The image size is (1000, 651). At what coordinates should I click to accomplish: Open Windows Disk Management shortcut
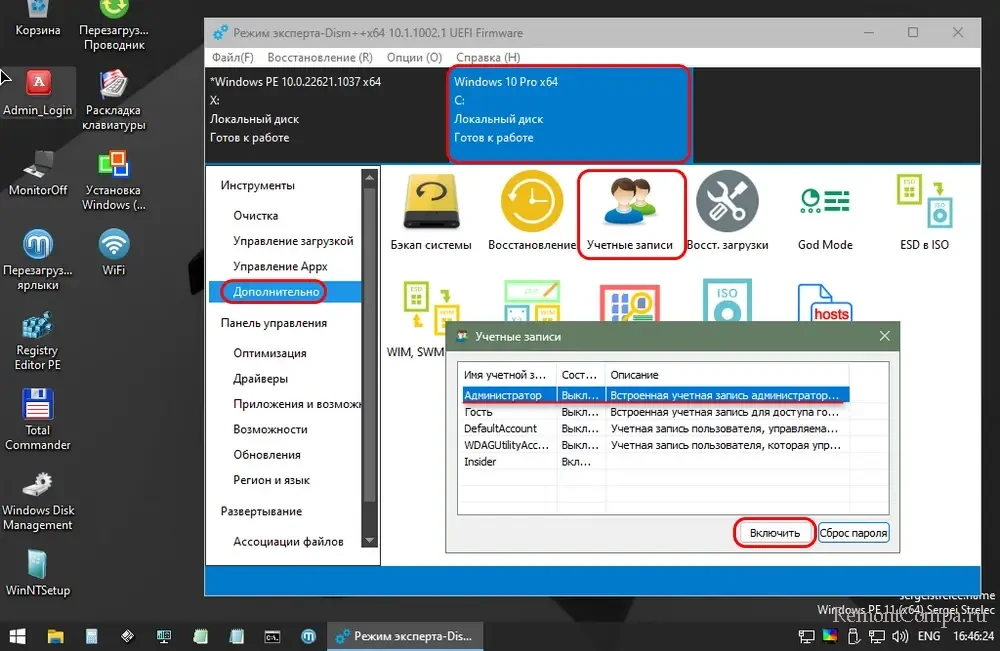(x=38, y=501)
